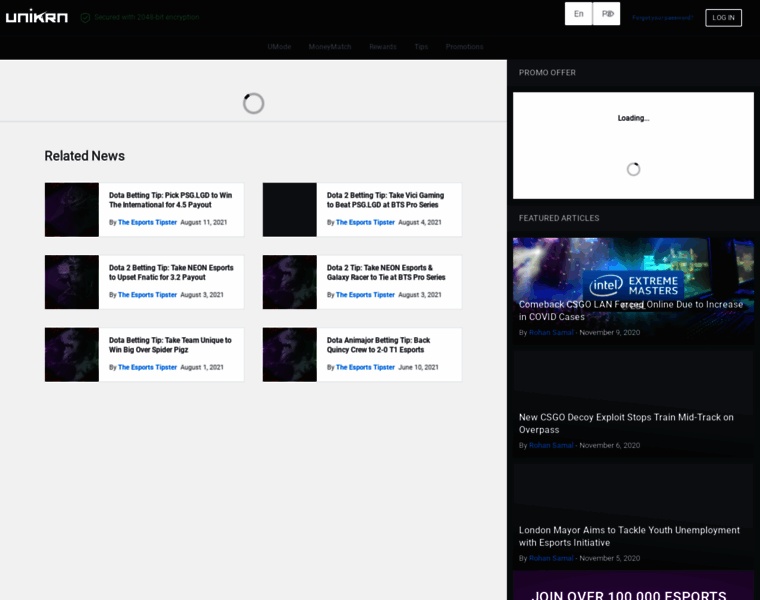Click thumbnail for Quincy Crew article
Viewport: 760px width, 600px height.
(x=290, y=354)
